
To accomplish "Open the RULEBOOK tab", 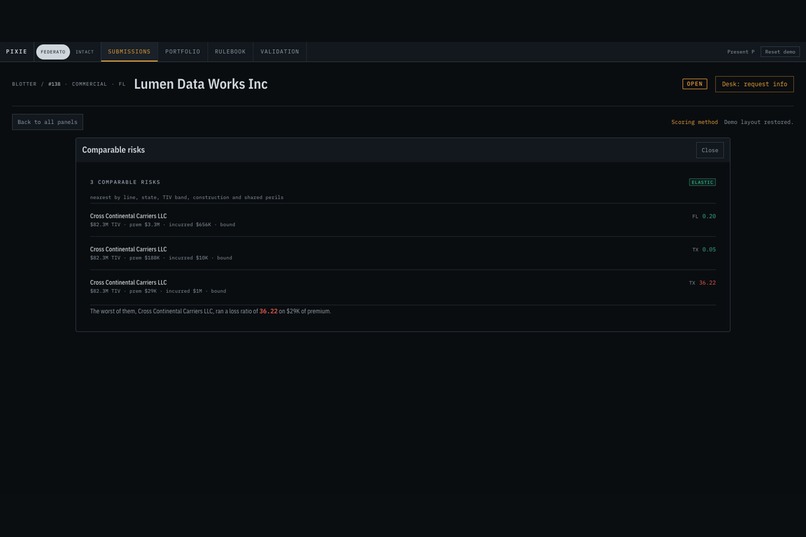I will pyautogui.click(x=230, y=51).
